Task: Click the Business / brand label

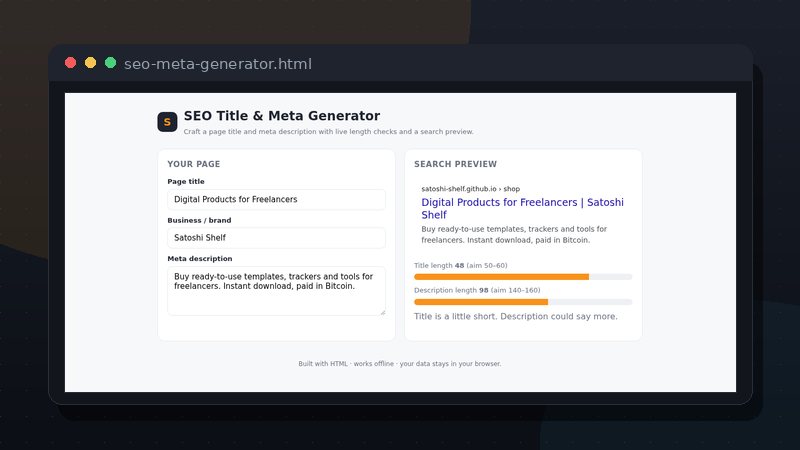Action: coord(199,220)
